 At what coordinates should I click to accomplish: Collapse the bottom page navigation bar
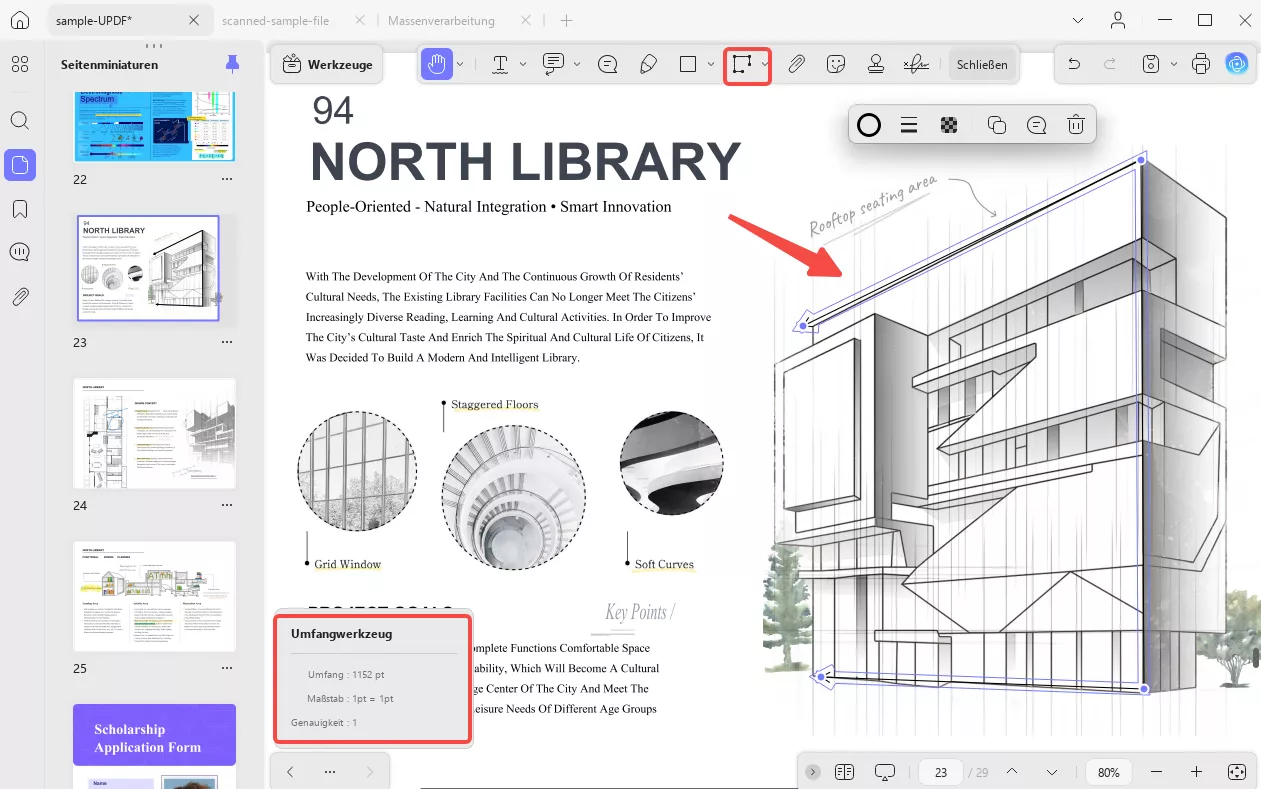813,772
